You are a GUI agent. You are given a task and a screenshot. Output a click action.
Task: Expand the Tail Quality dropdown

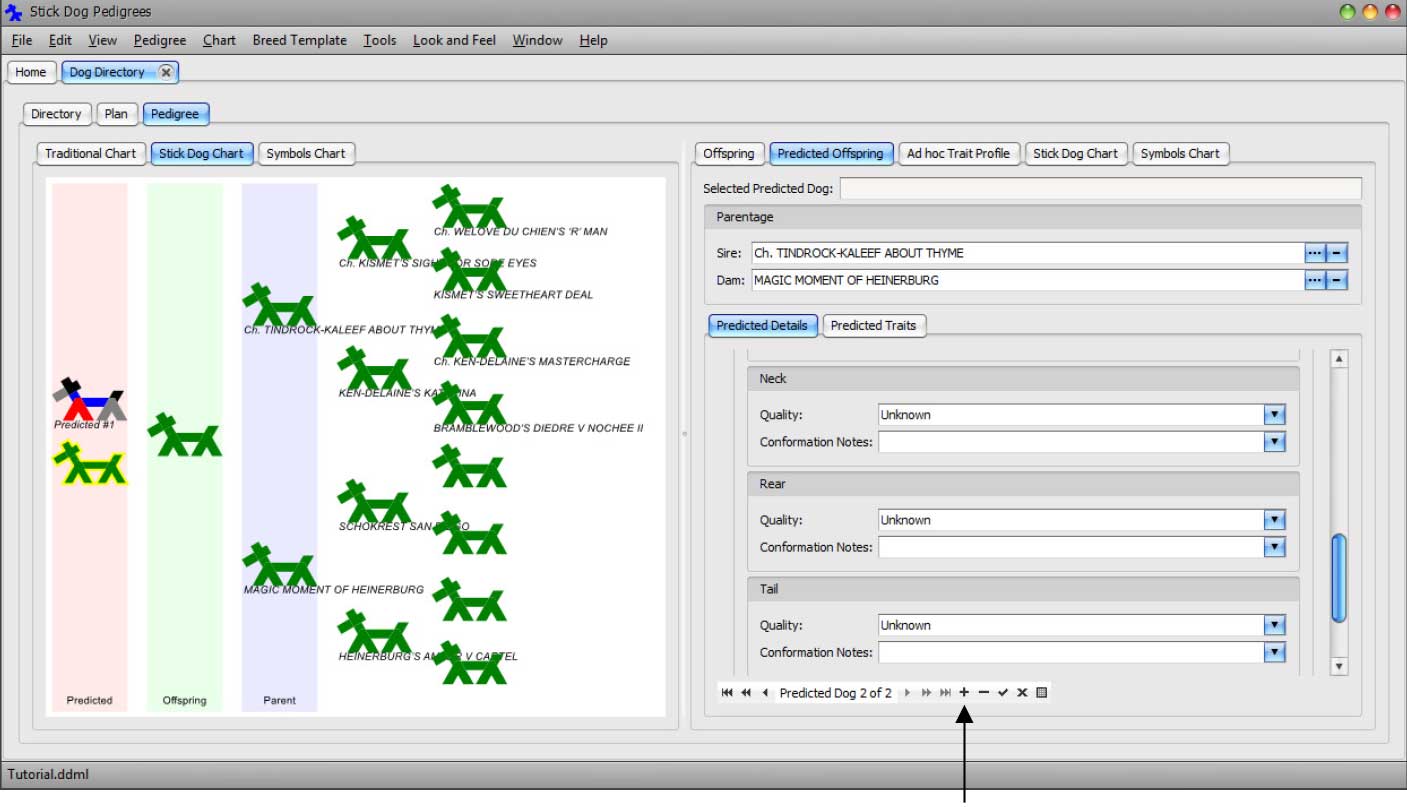[x=1274, y=626]
